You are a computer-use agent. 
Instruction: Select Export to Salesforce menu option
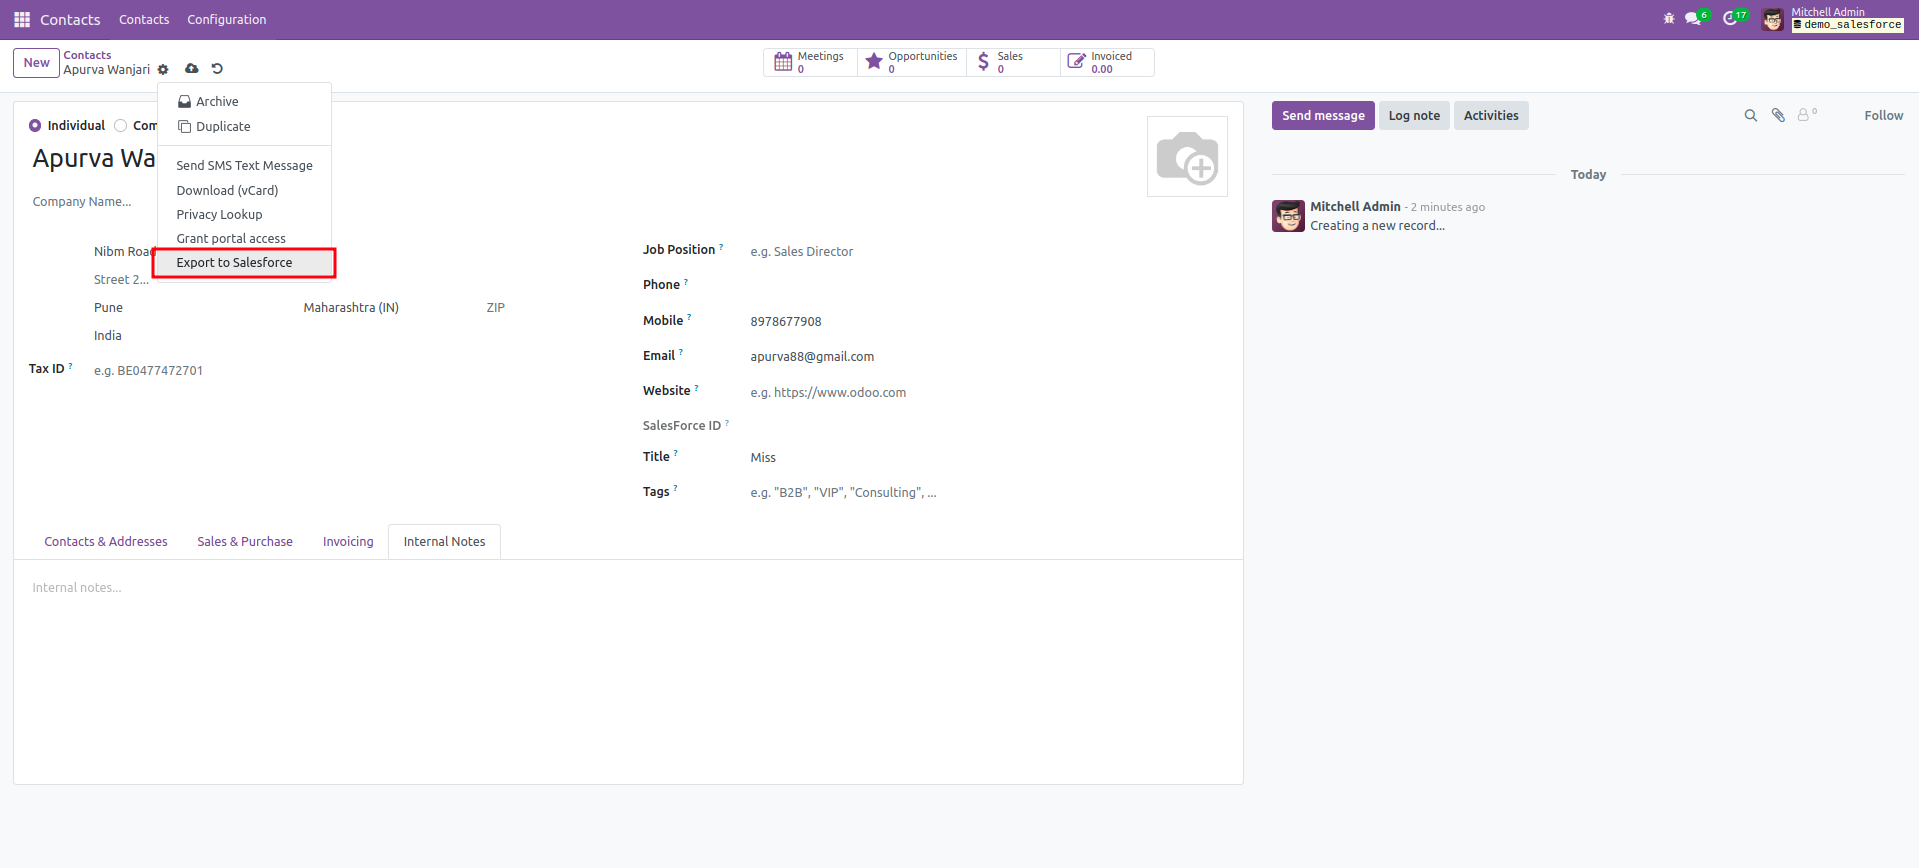tap(244, 263)
